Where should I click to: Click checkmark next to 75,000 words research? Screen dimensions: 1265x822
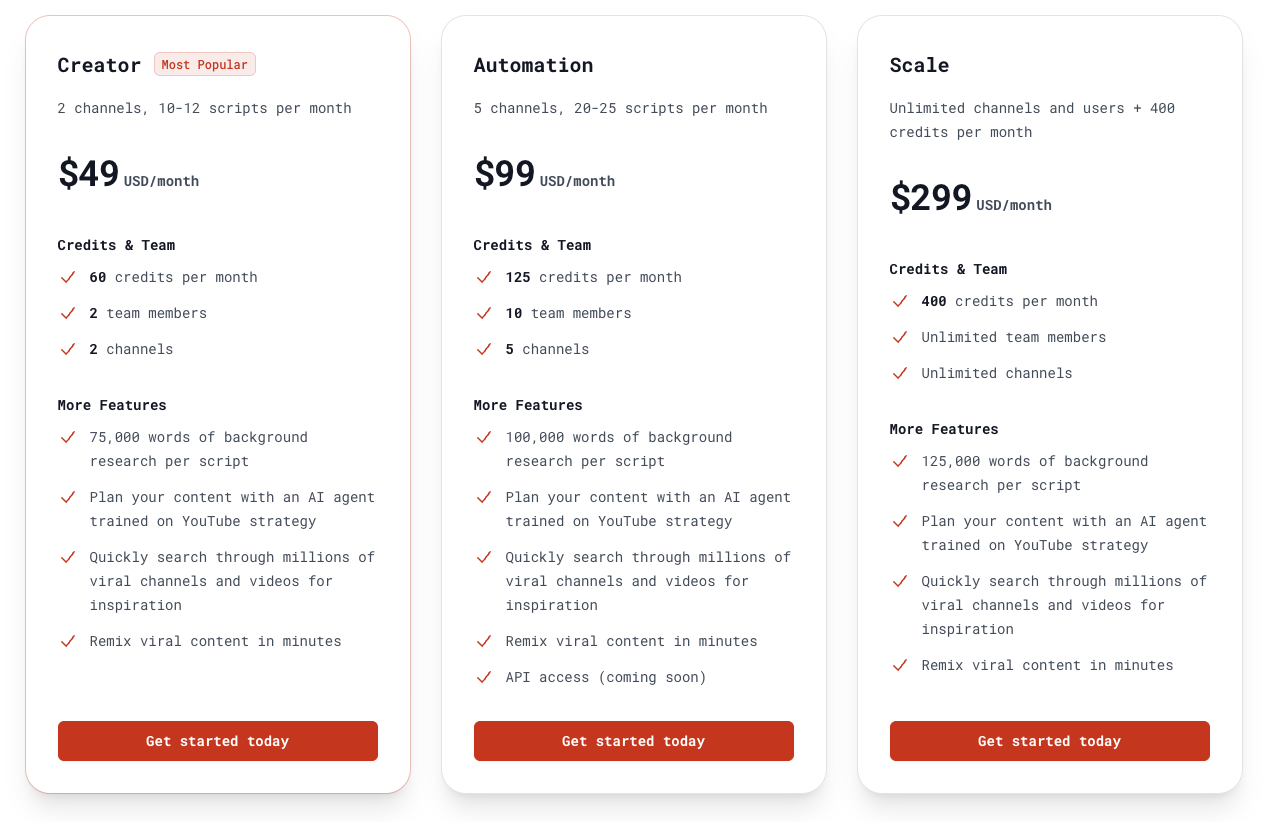coord(68,437)
